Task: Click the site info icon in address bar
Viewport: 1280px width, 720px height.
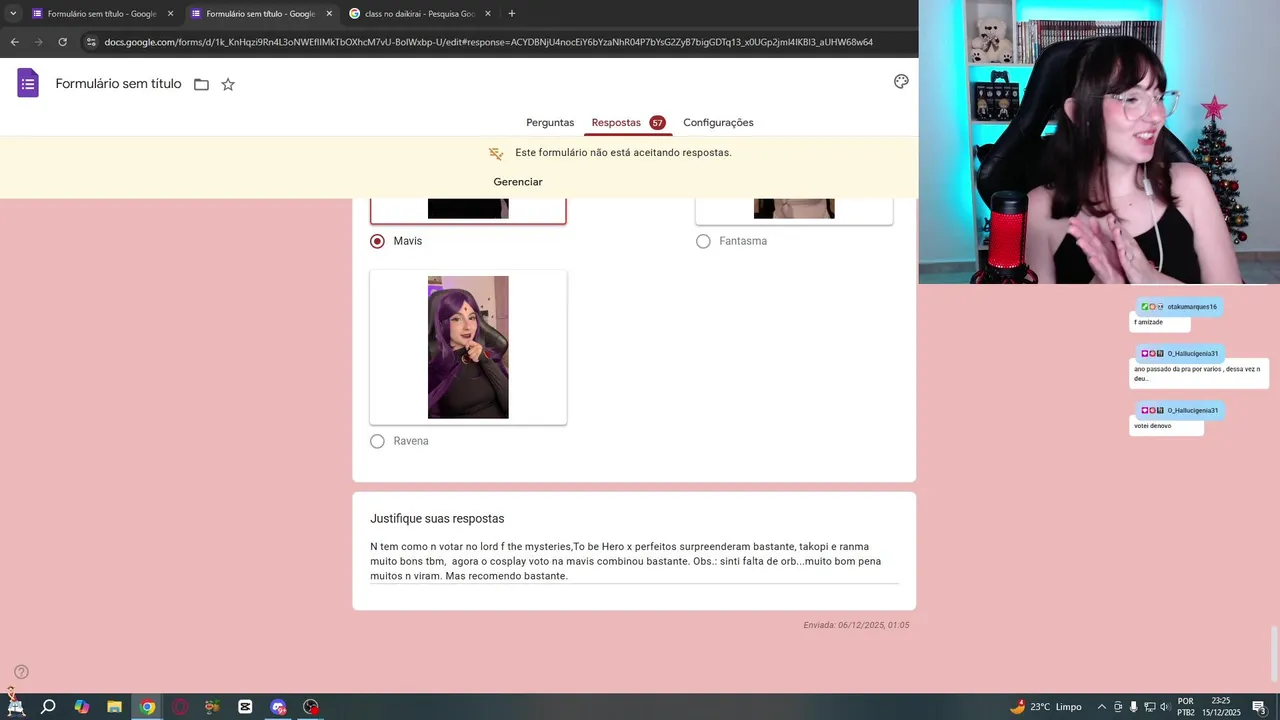Action: (x=91, y=42)
